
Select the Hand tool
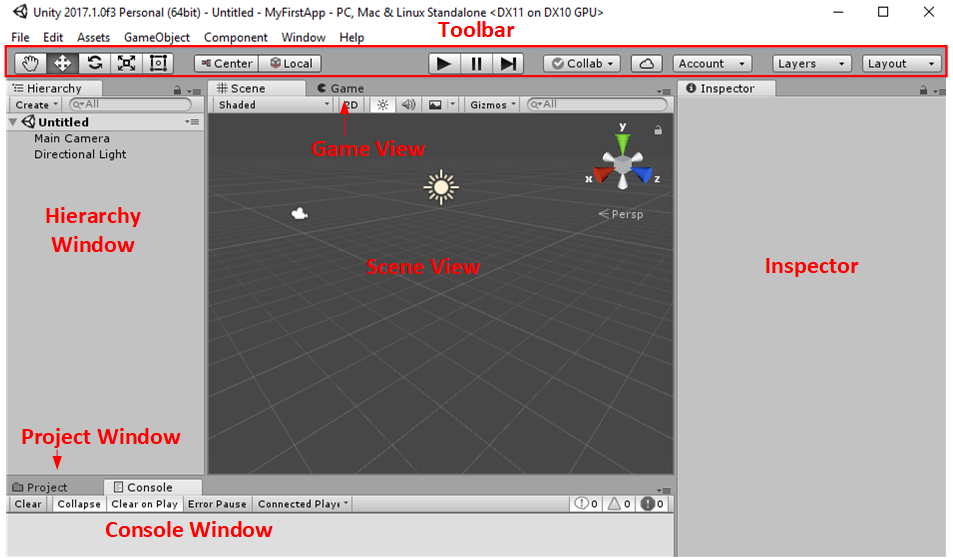pos(30,63)
